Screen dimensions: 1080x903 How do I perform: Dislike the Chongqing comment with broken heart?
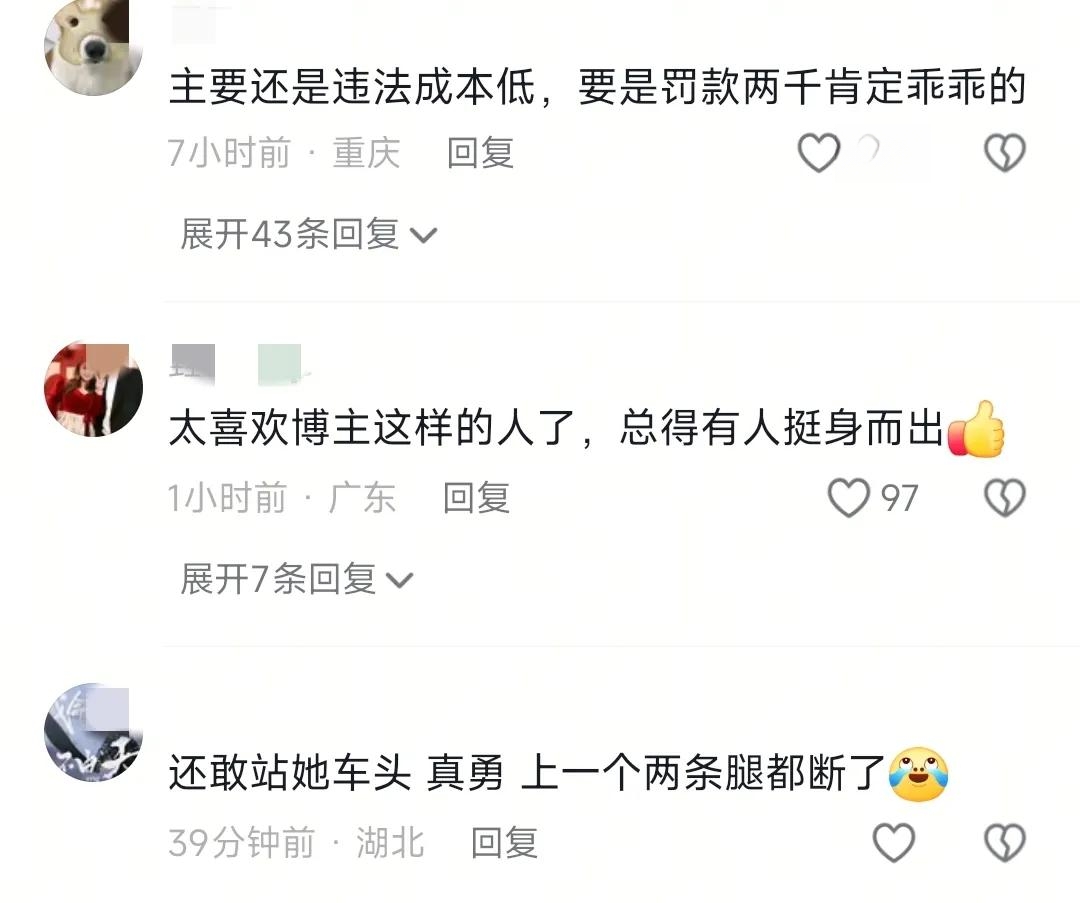(1005, 152)
